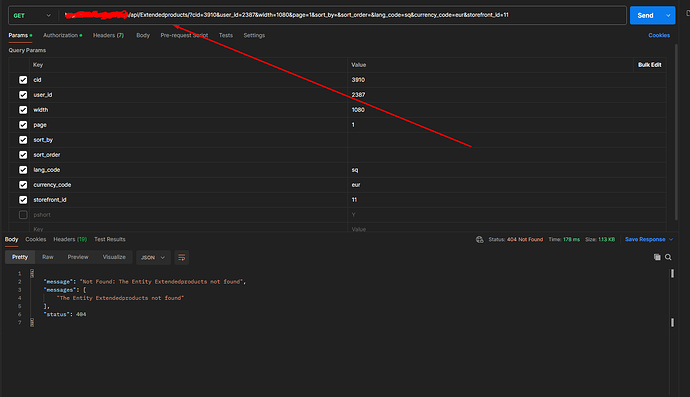The width and height of the screenshot is (690, 397).
Task: Open the JSON format dropdown
Action: click(153, 257)
